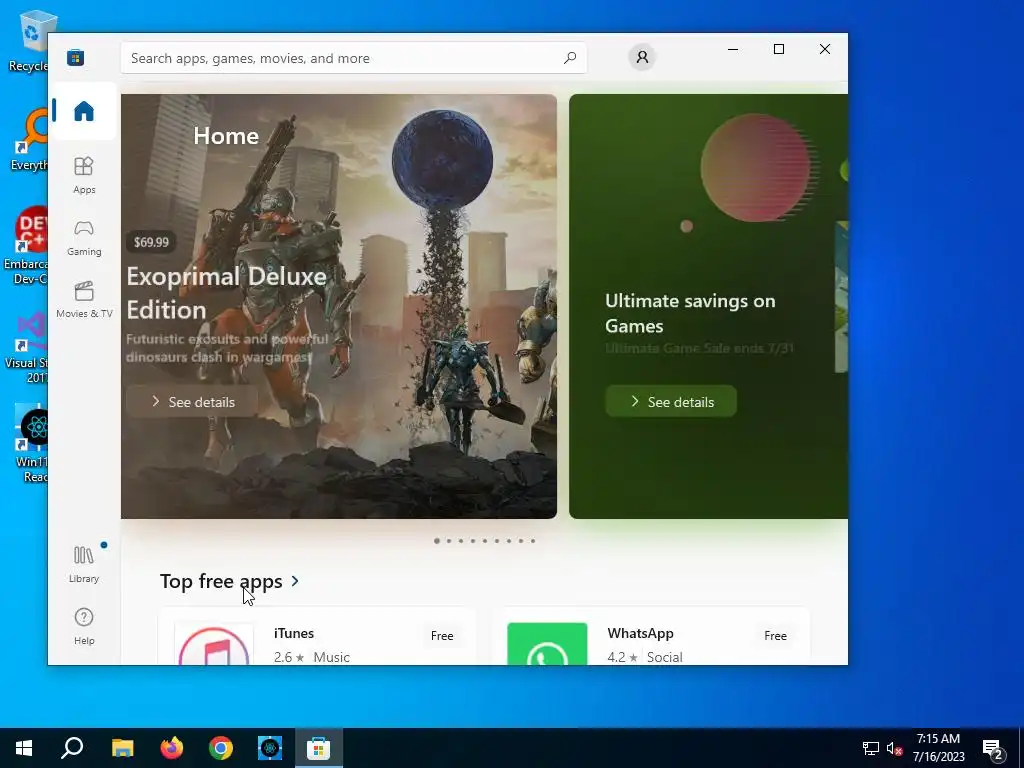Image resolution: width=1024 pixels, height=768 pixels.
Task: Click the magnifier search icon in search box
Action: (569, 57)
